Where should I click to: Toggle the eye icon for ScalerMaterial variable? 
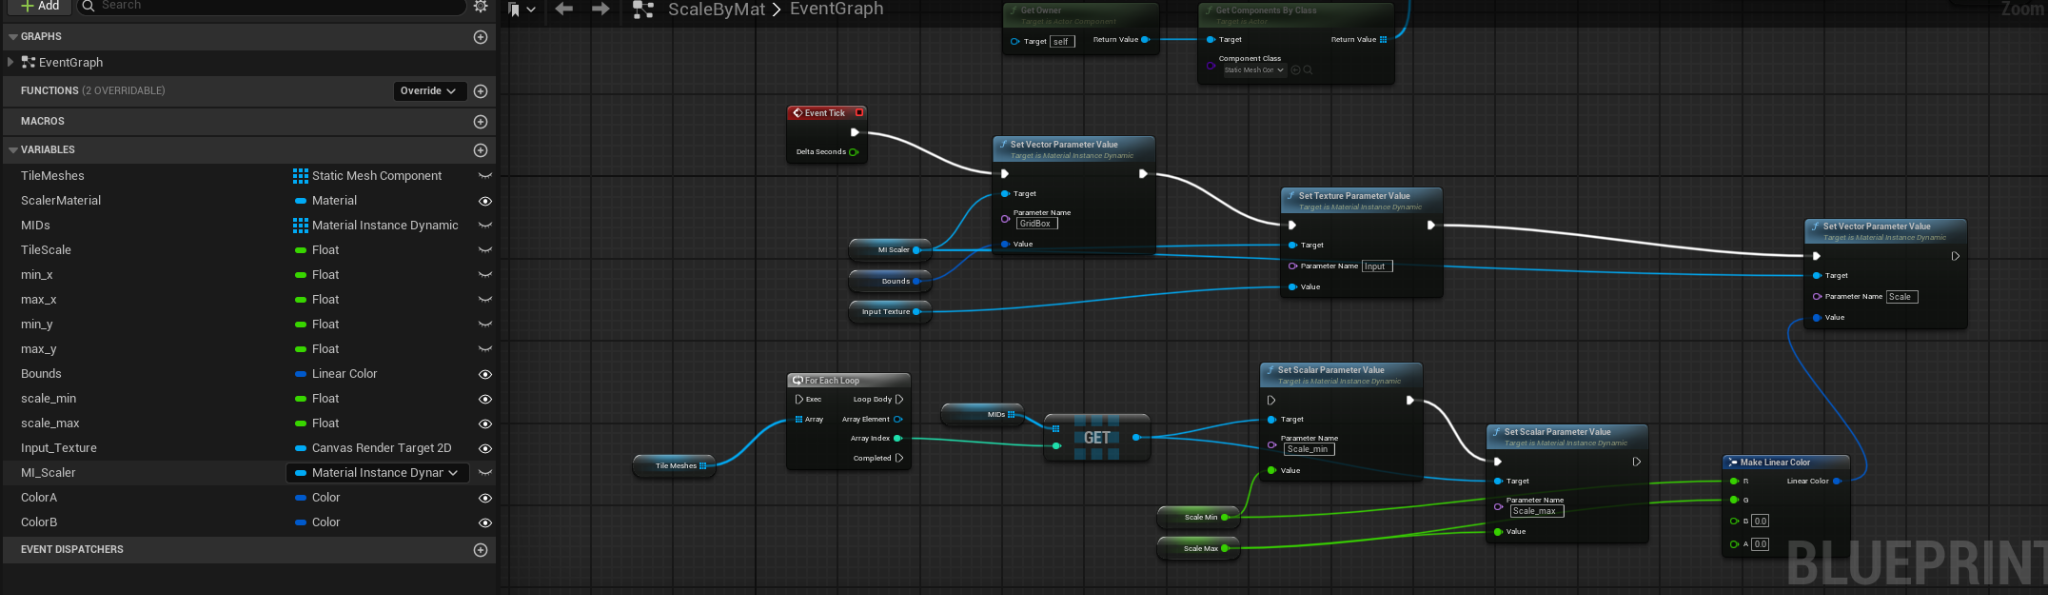coord(485,201)
